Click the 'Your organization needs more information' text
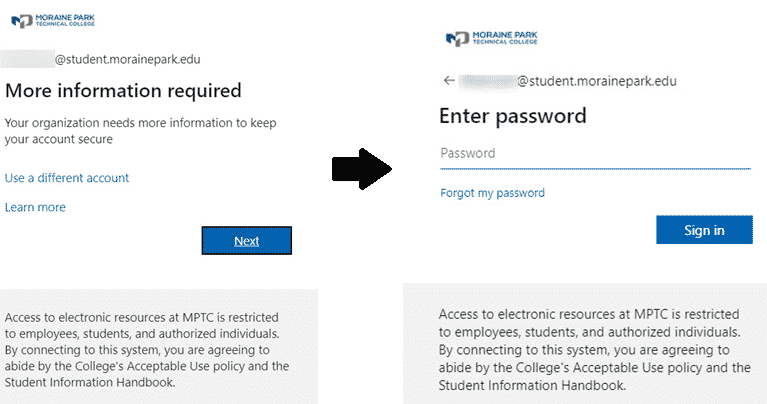The height and width of the screenshot is (404, 767). (x=140, y=131)
